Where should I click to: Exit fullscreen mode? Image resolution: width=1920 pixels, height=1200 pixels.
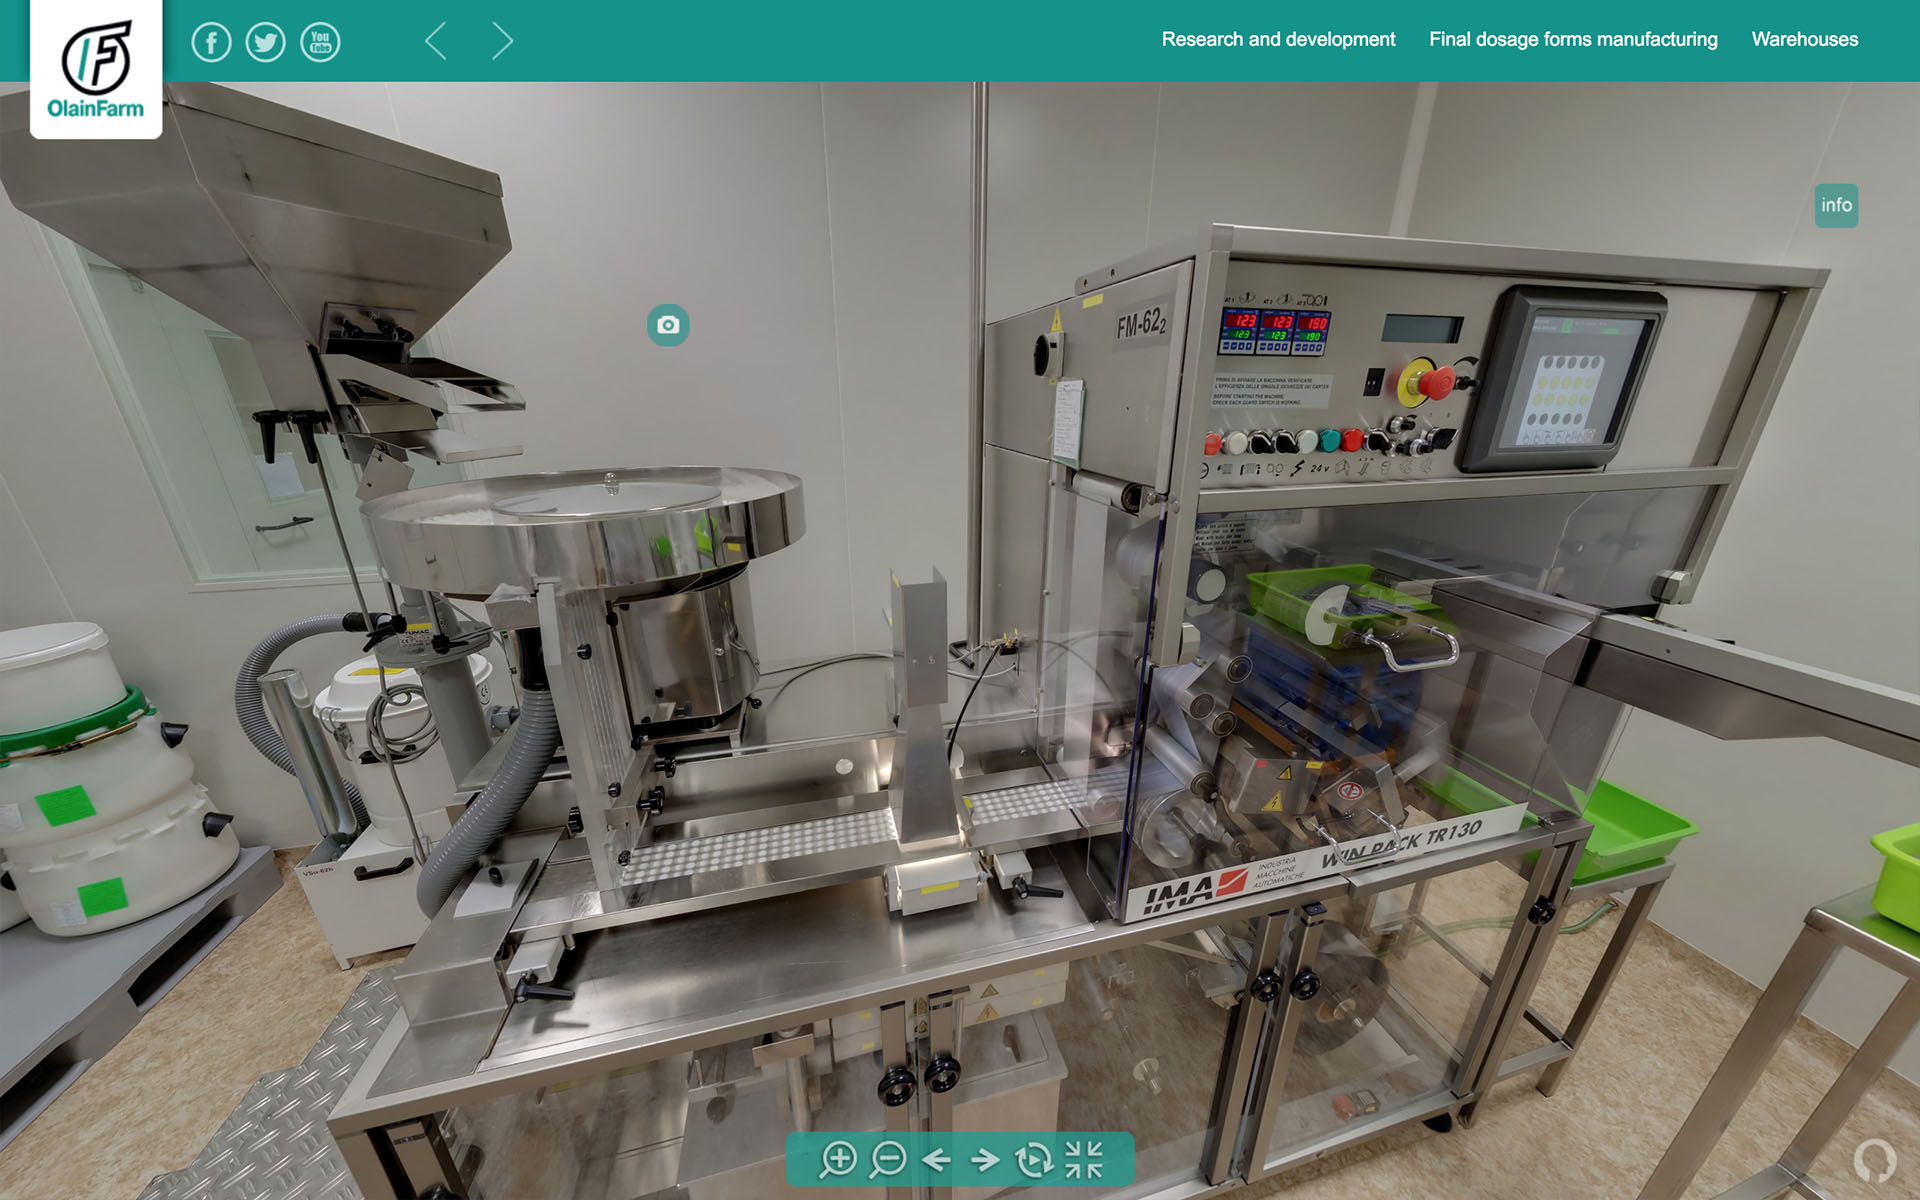1083,1159
